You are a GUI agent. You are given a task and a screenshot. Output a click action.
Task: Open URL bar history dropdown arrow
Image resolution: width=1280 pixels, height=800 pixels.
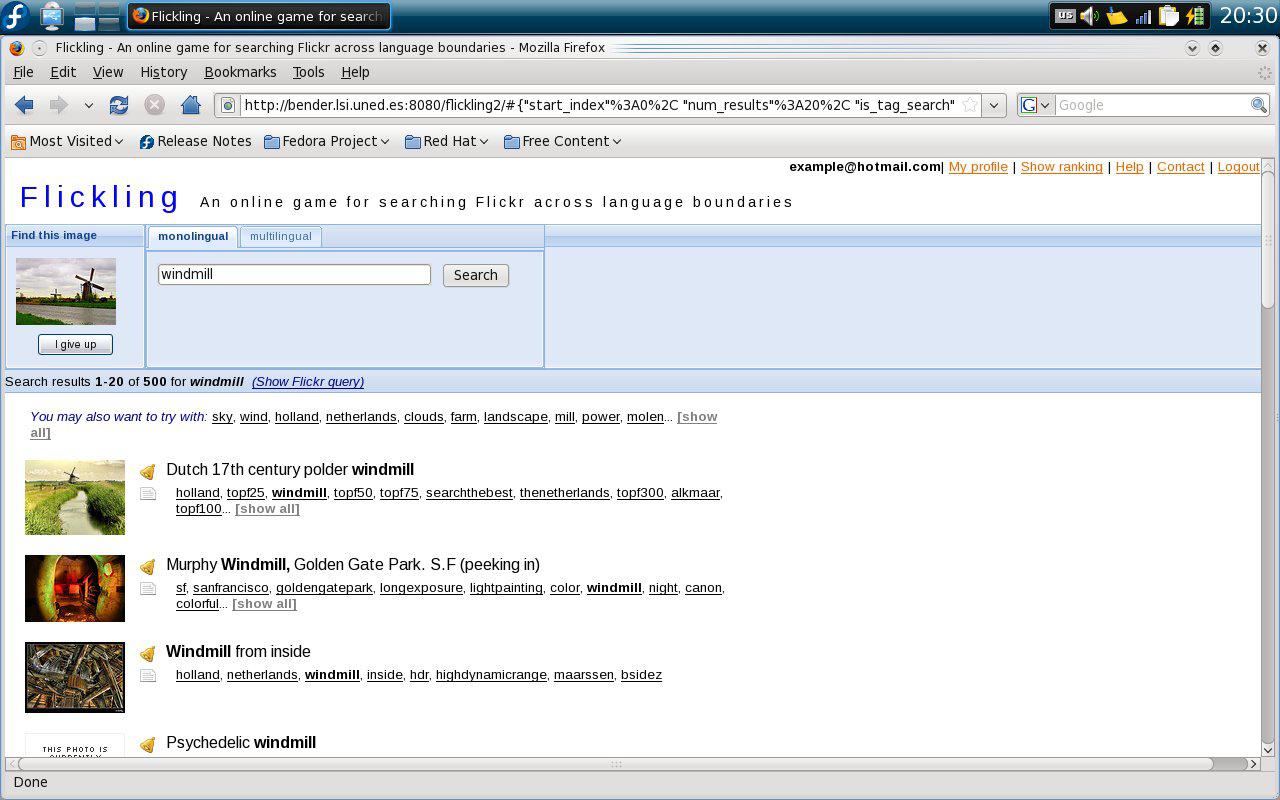pyautogui.click(x=993, y=105)
